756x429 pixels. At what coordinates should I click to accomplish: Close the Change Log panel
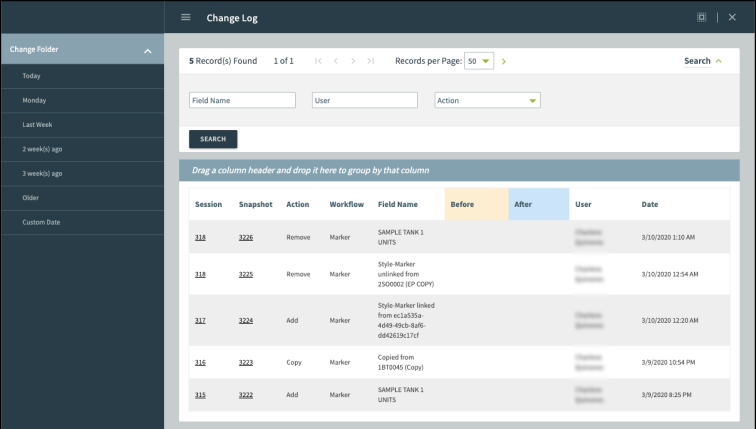pos(732,17)
